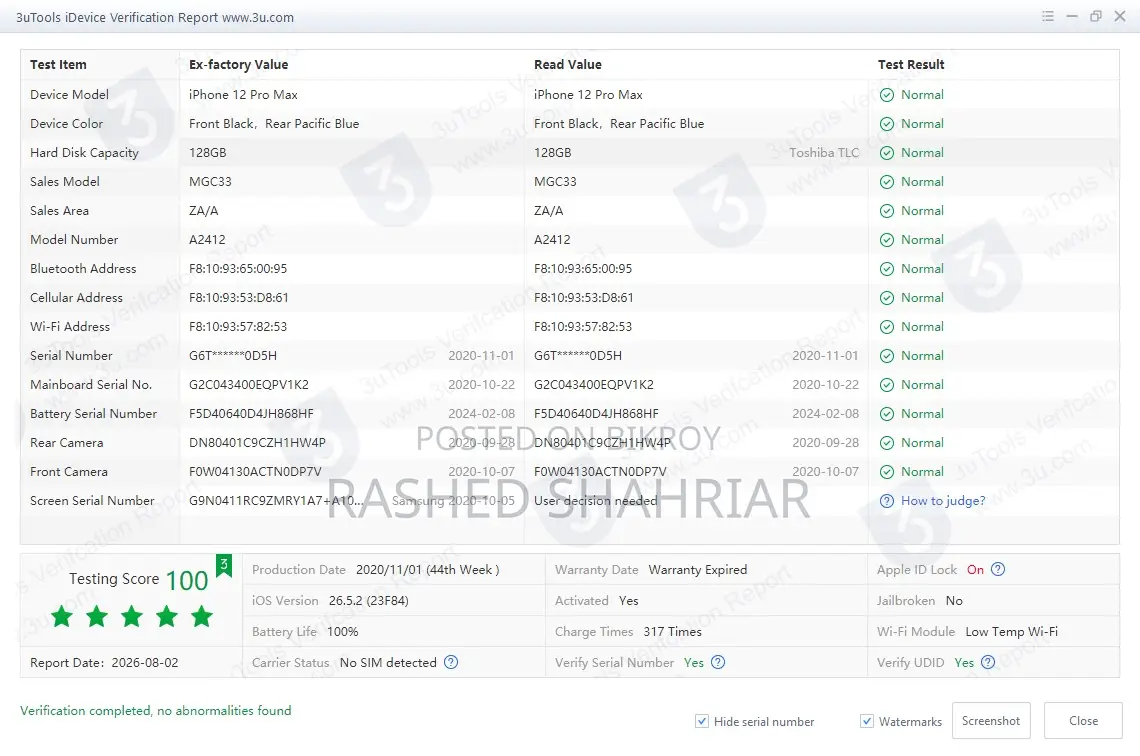Click the iOS Version 26.5.2 (23F84) value
The height and width of the screenshot is (756, 1140).
369,601
